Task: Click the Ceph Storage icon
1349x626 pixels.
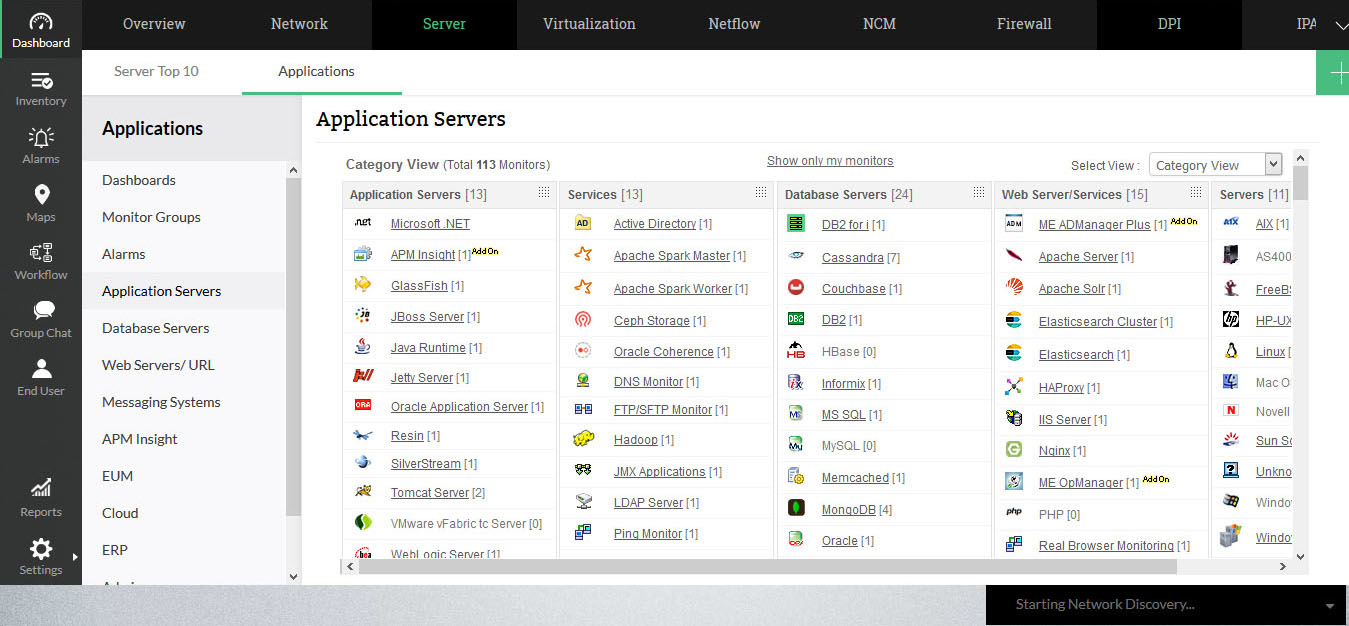Action: tap(583, 320)
